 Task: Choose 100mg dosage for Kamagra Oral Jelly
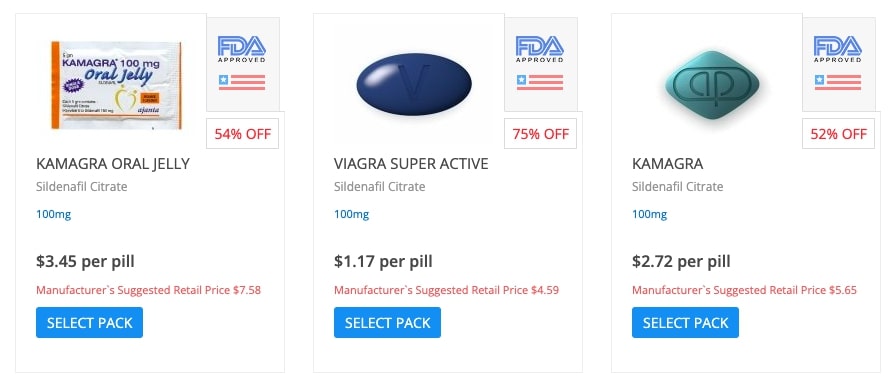[x=54, y=215]
